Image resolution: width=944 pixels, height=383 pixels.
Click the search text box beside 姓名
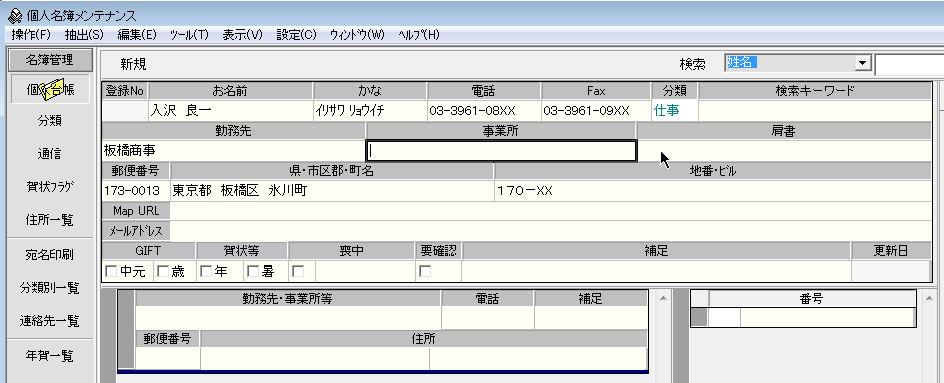coord(909,64)
